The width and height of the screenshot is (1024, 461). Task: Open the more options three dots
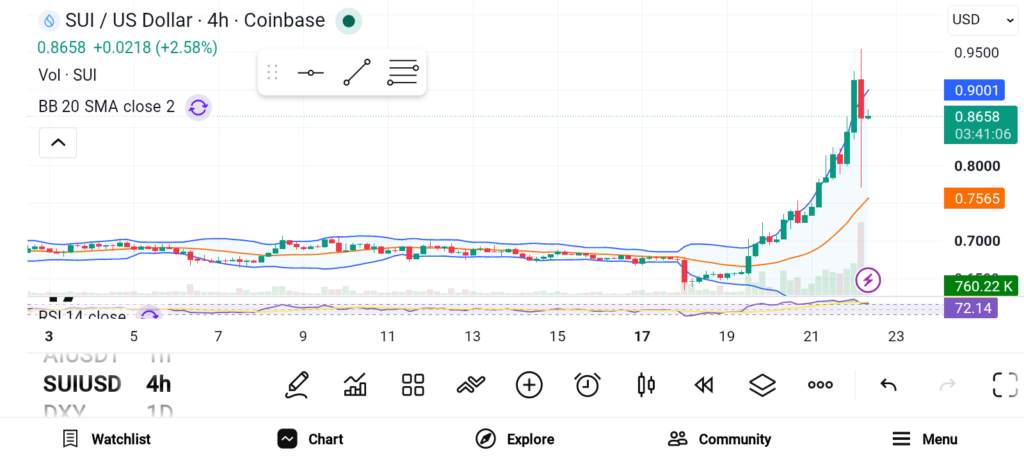820,385
